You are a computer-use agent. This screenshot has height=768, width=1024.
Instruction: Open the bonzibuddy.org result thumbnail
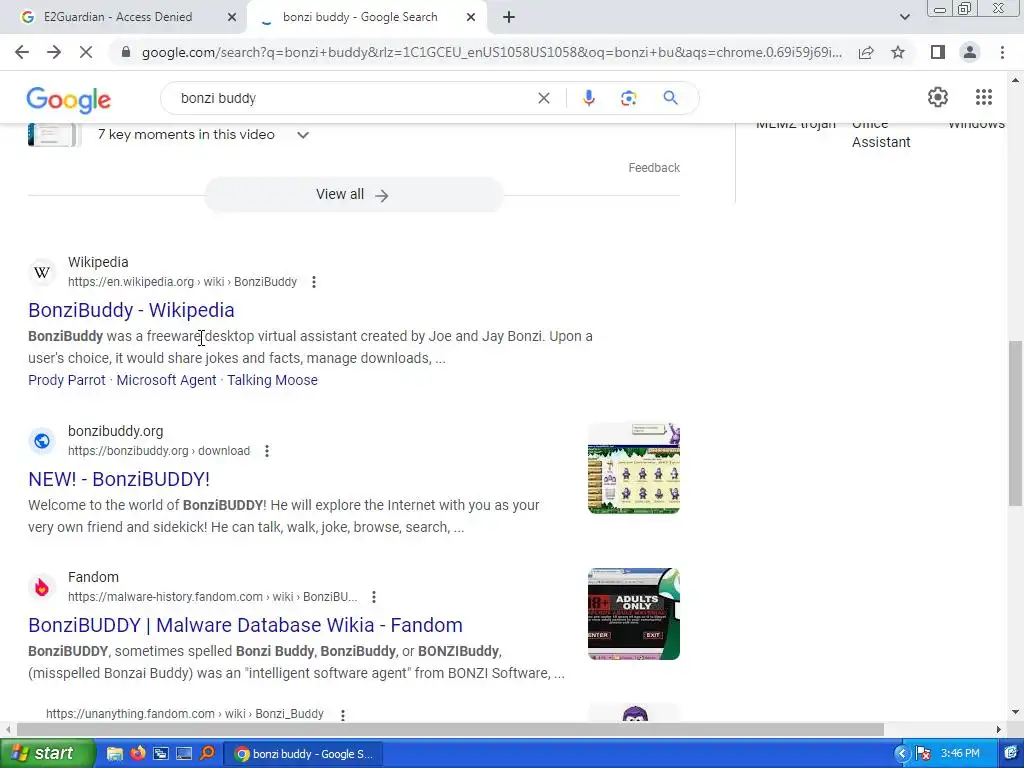pyautogui.click(x=633, y=468)
